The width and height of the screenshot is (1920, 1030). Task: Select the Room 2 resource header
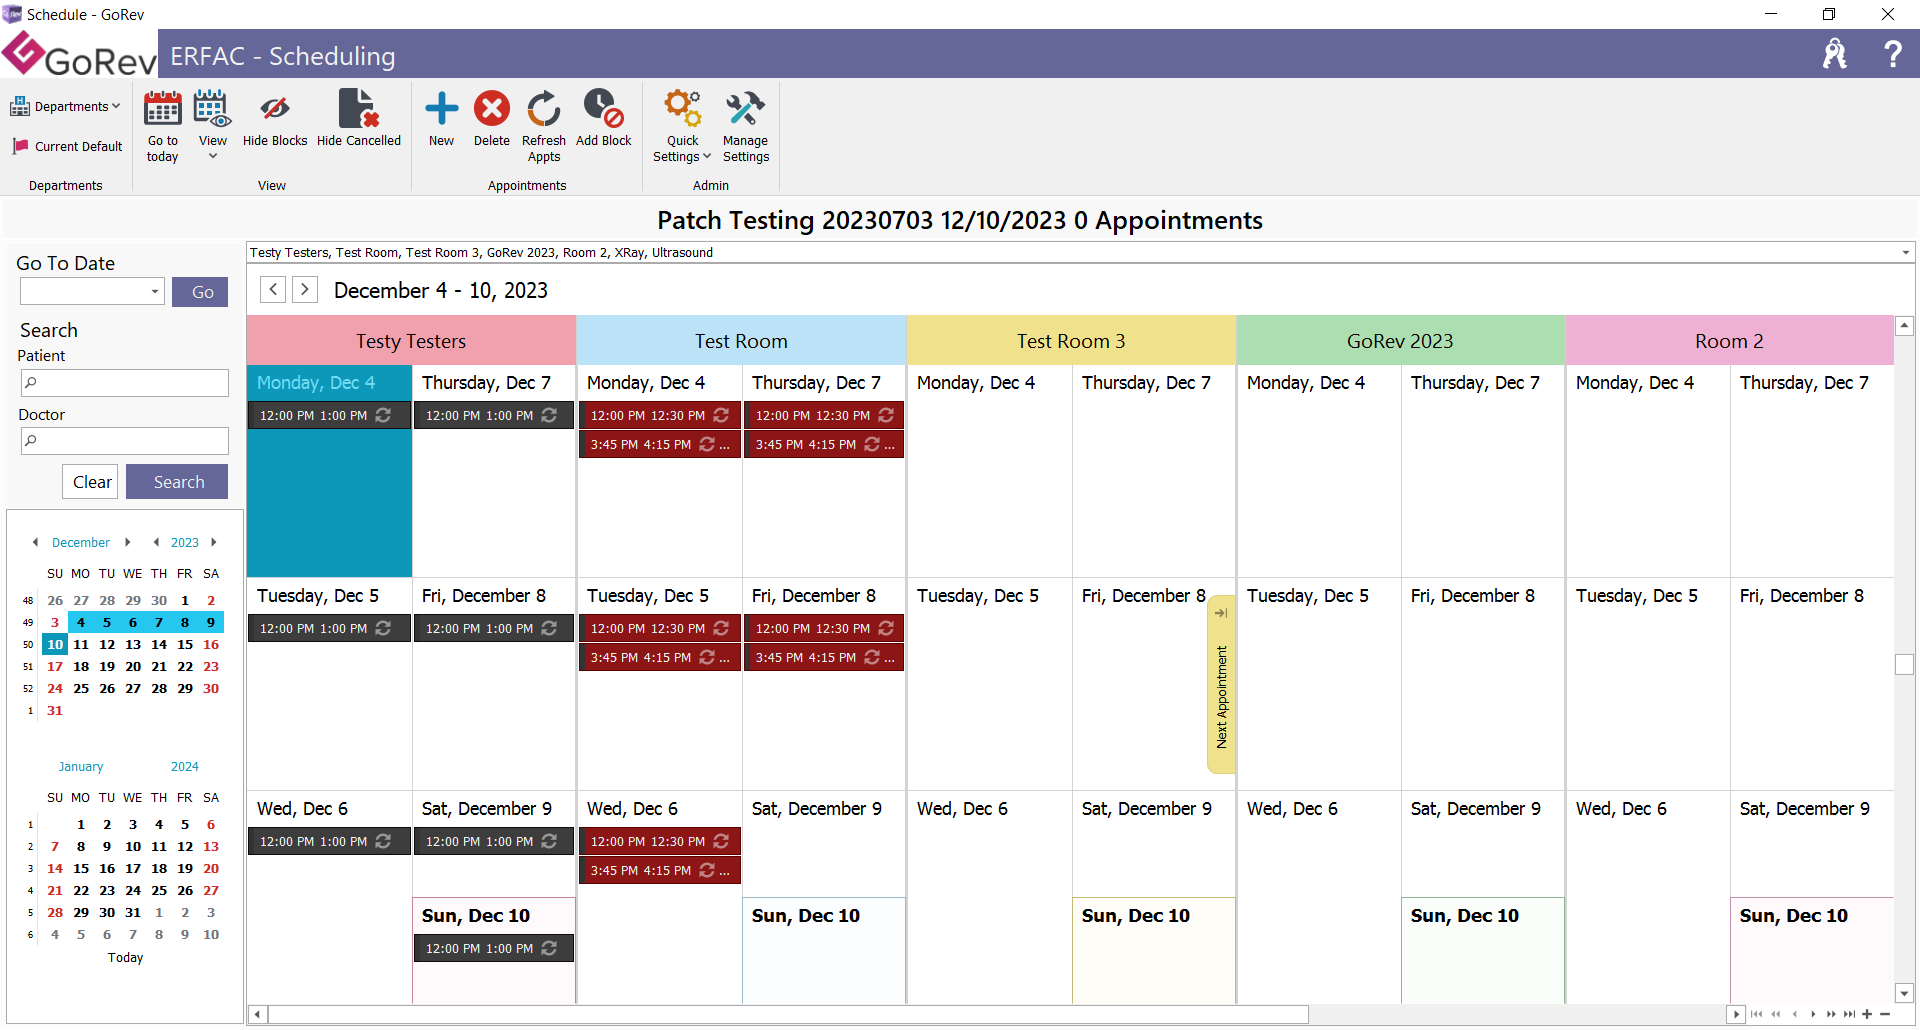[1729, 341]
